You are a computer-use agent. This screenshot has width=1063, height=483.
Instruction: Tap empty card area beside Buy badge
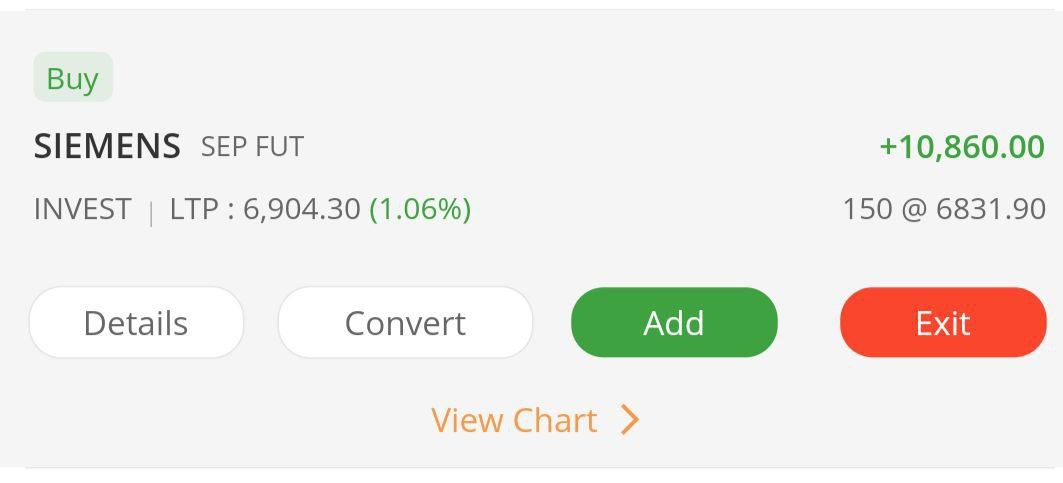500,78
